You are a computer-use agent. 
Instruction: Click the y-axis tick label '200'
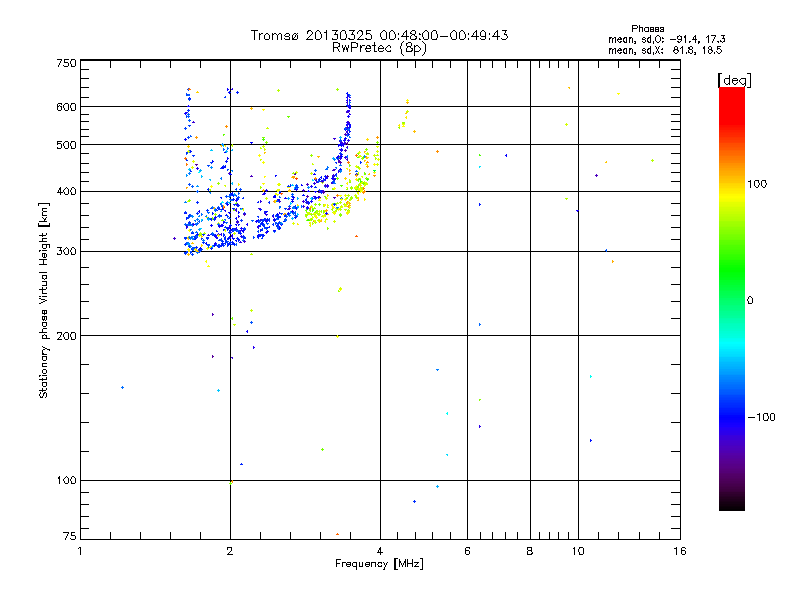[x=66, y=336]
